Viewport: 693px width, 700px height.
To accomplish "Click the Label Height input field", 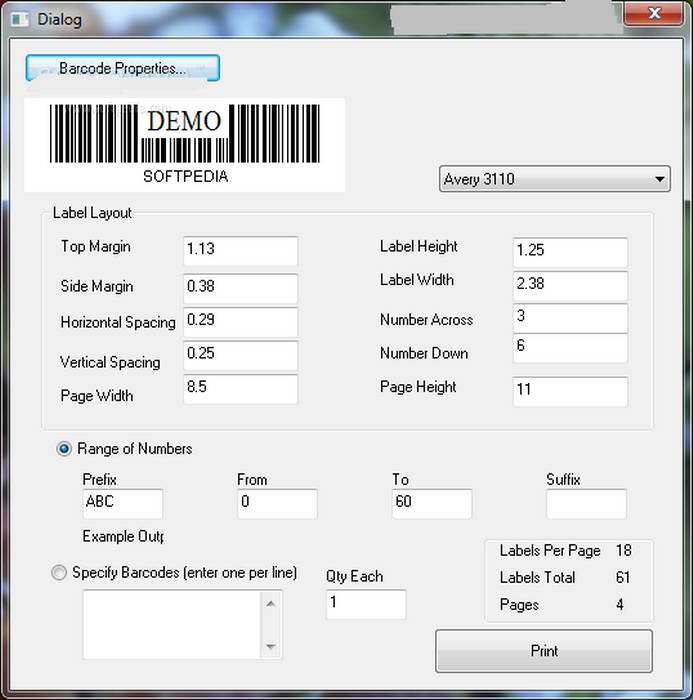I will click(570, 252).
